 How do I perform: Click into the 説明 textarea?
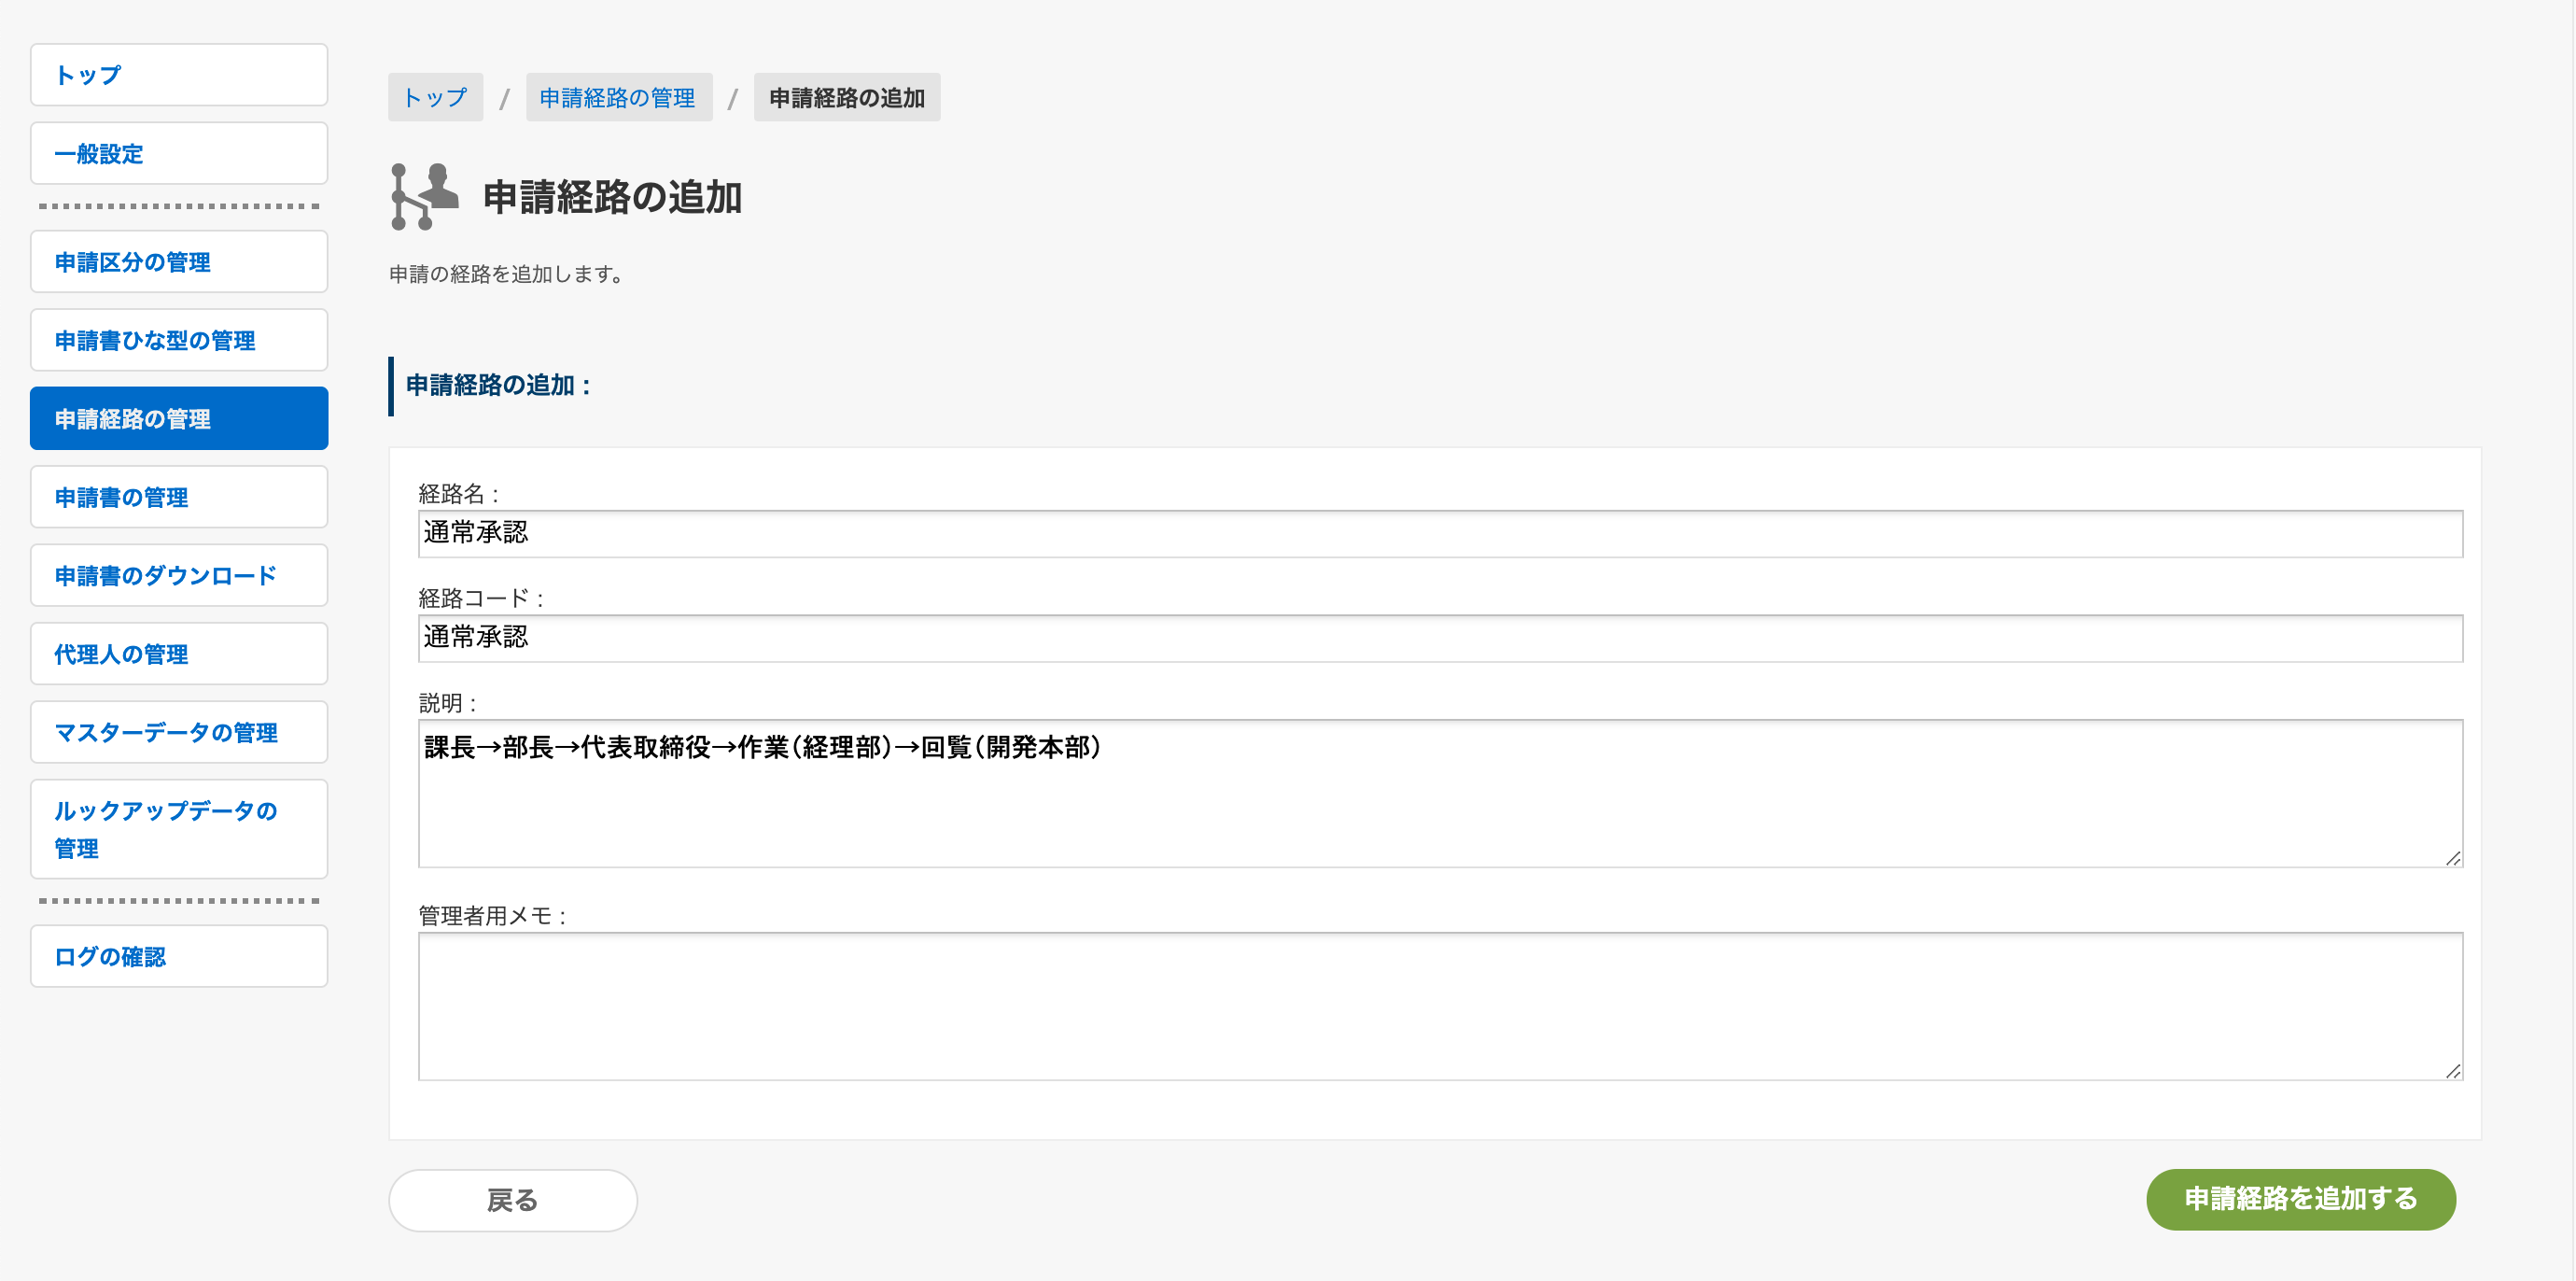point(1440,794)
